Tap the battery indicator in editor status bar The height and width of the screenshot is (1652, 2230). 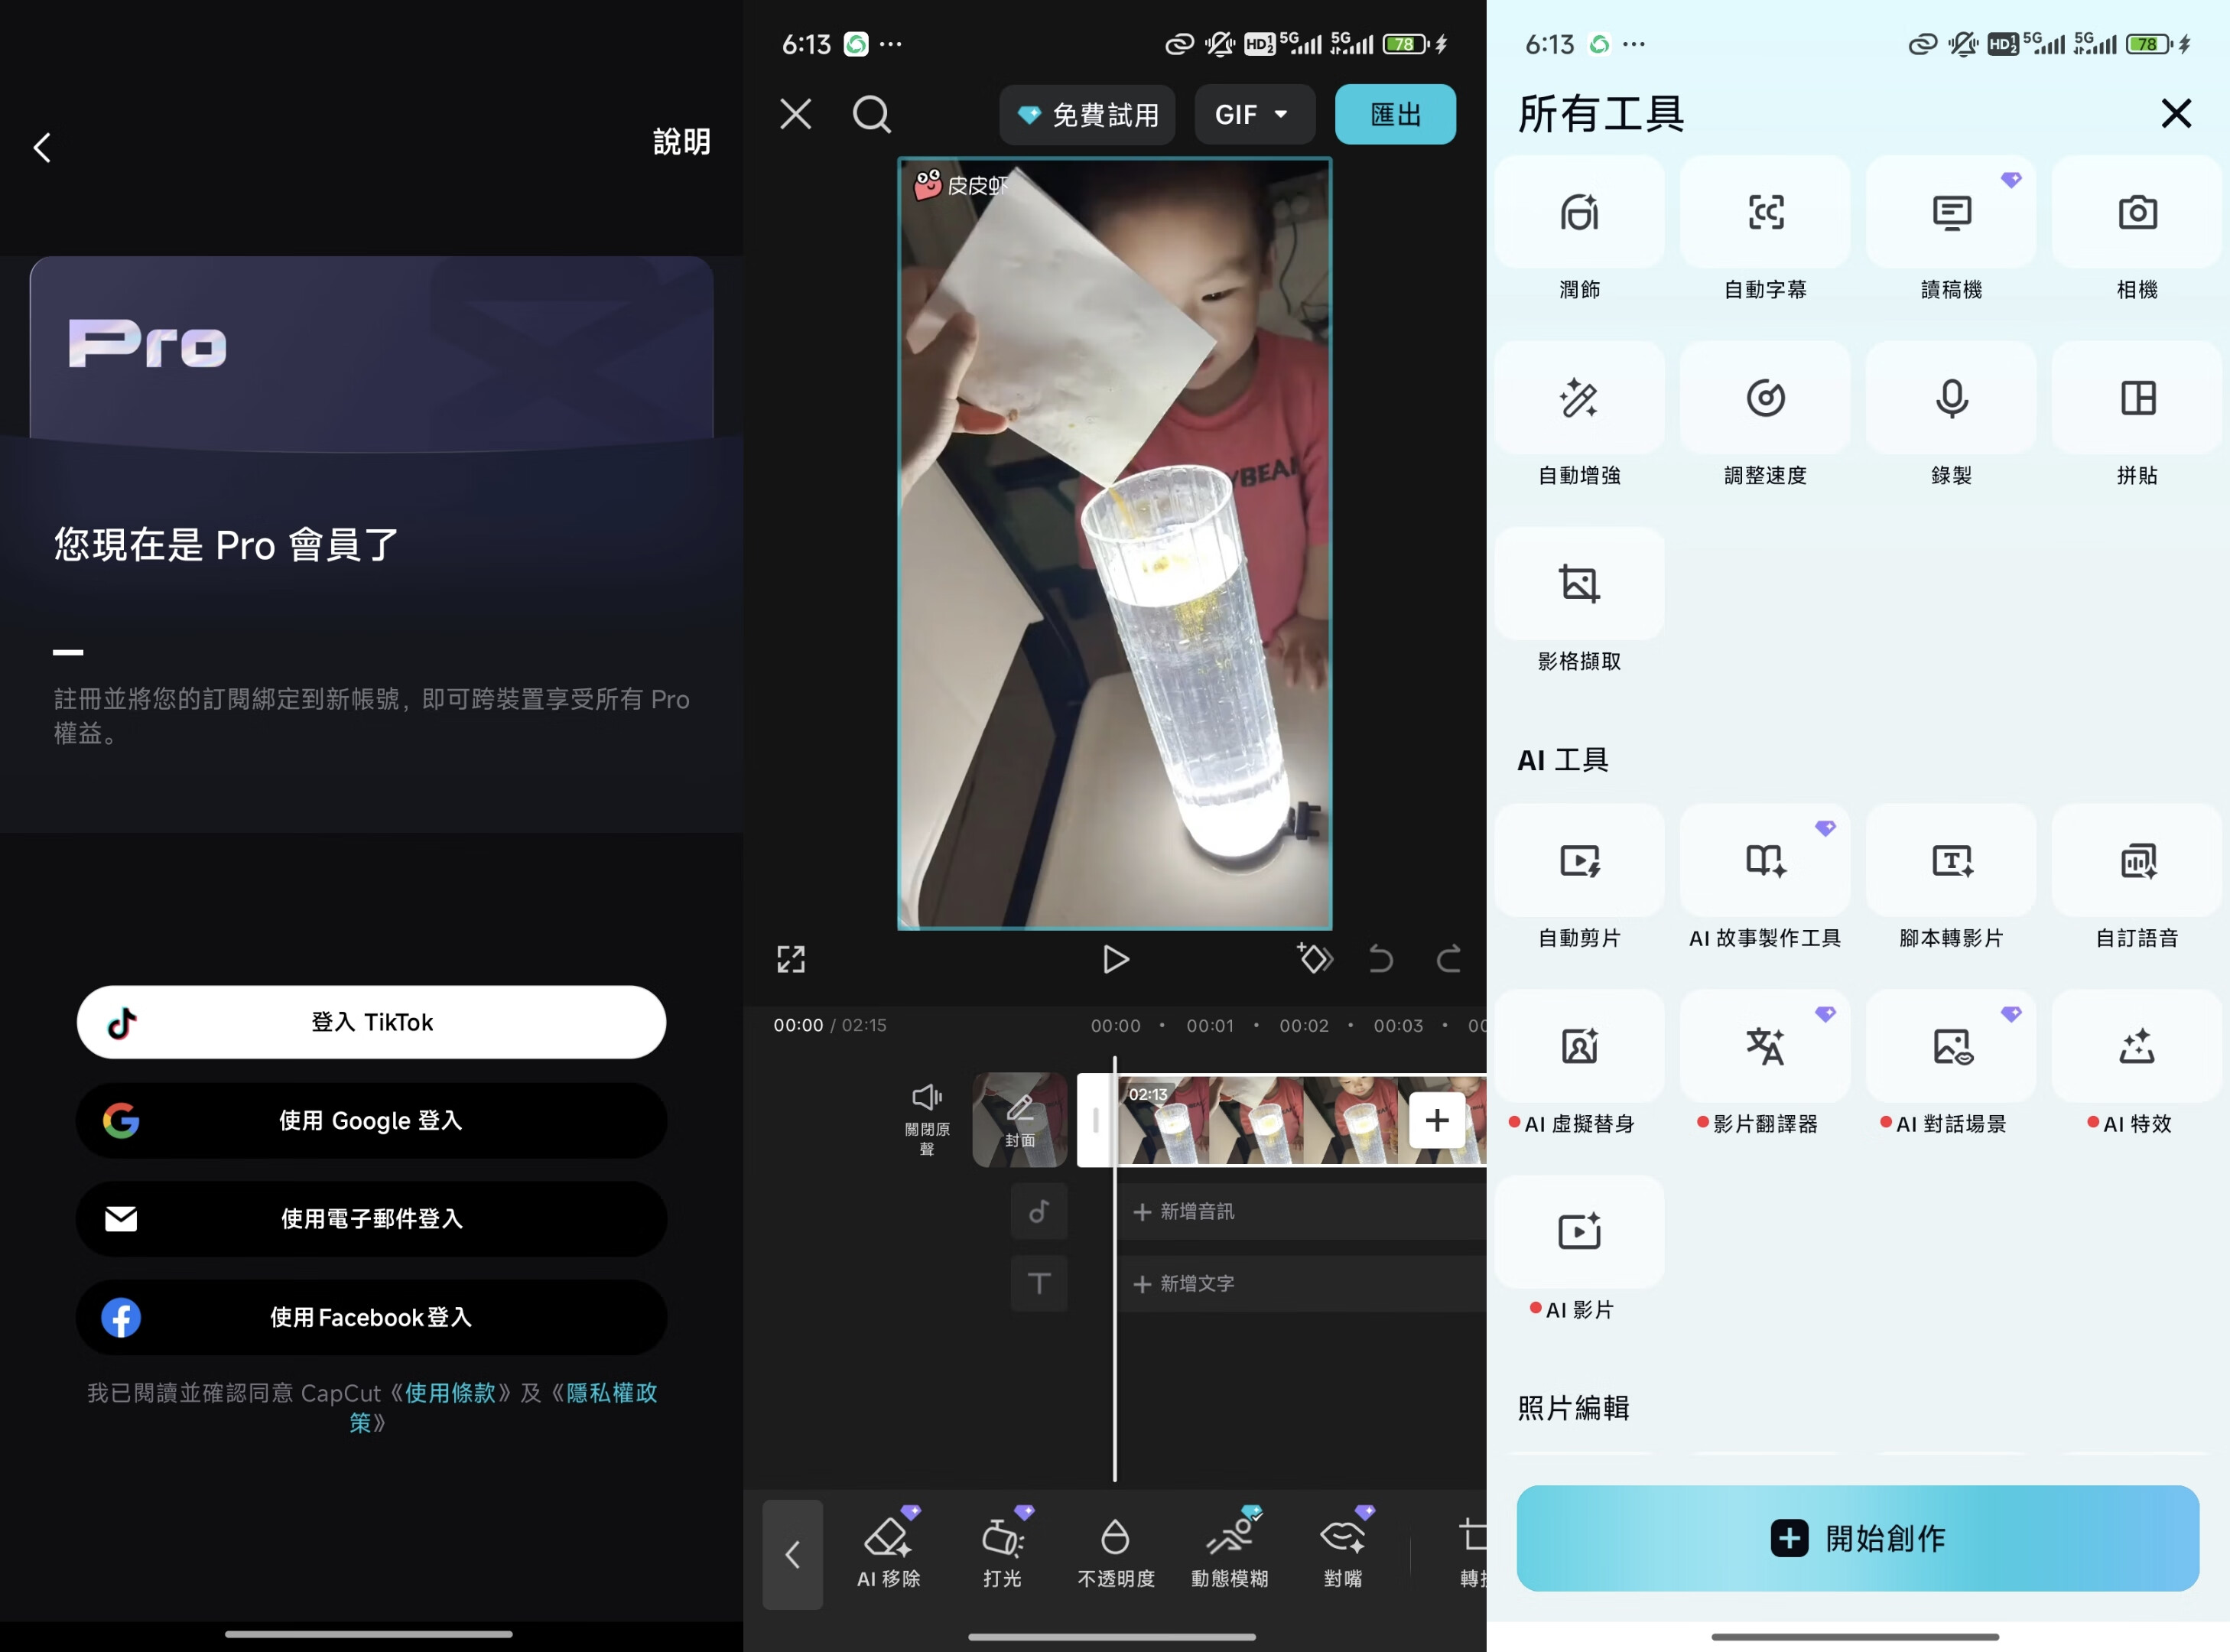point(1405,44)
